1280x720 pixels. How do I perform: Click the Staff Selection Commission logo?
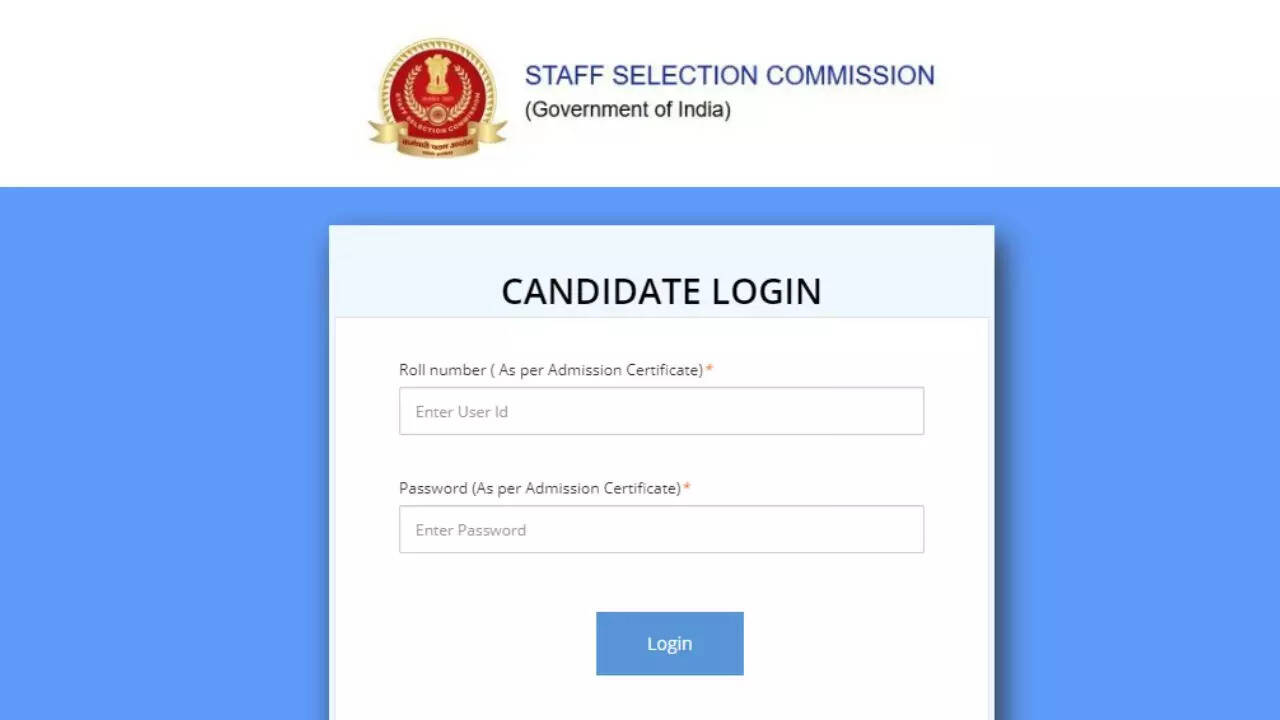point(438,97)
